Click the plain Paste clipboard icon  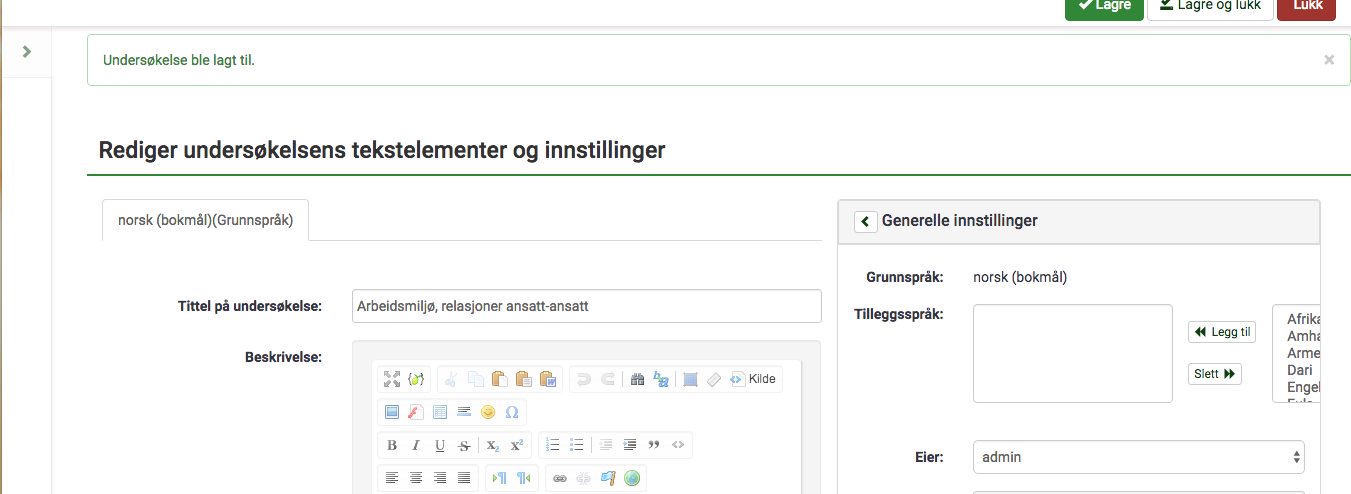pos(499,379)
